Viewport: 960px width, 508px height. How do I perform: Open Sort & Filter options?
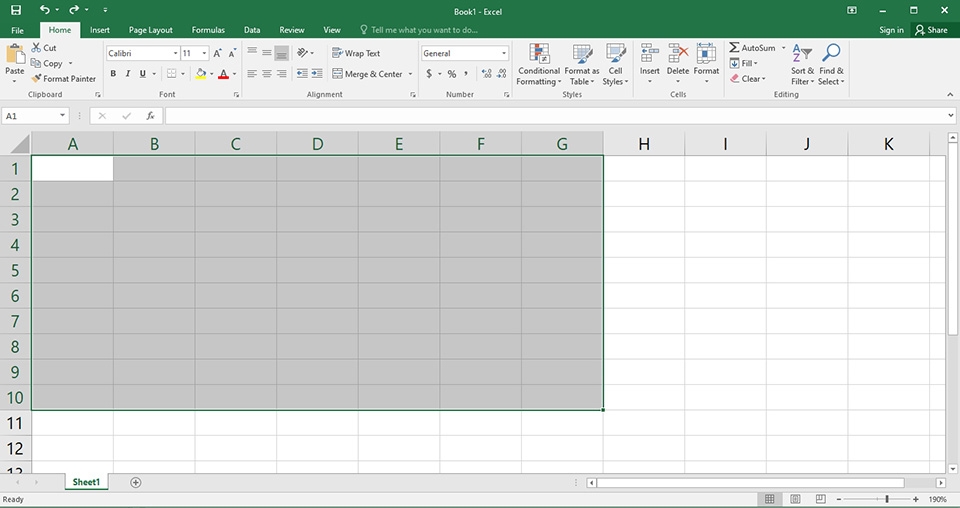tap(802, 65)
